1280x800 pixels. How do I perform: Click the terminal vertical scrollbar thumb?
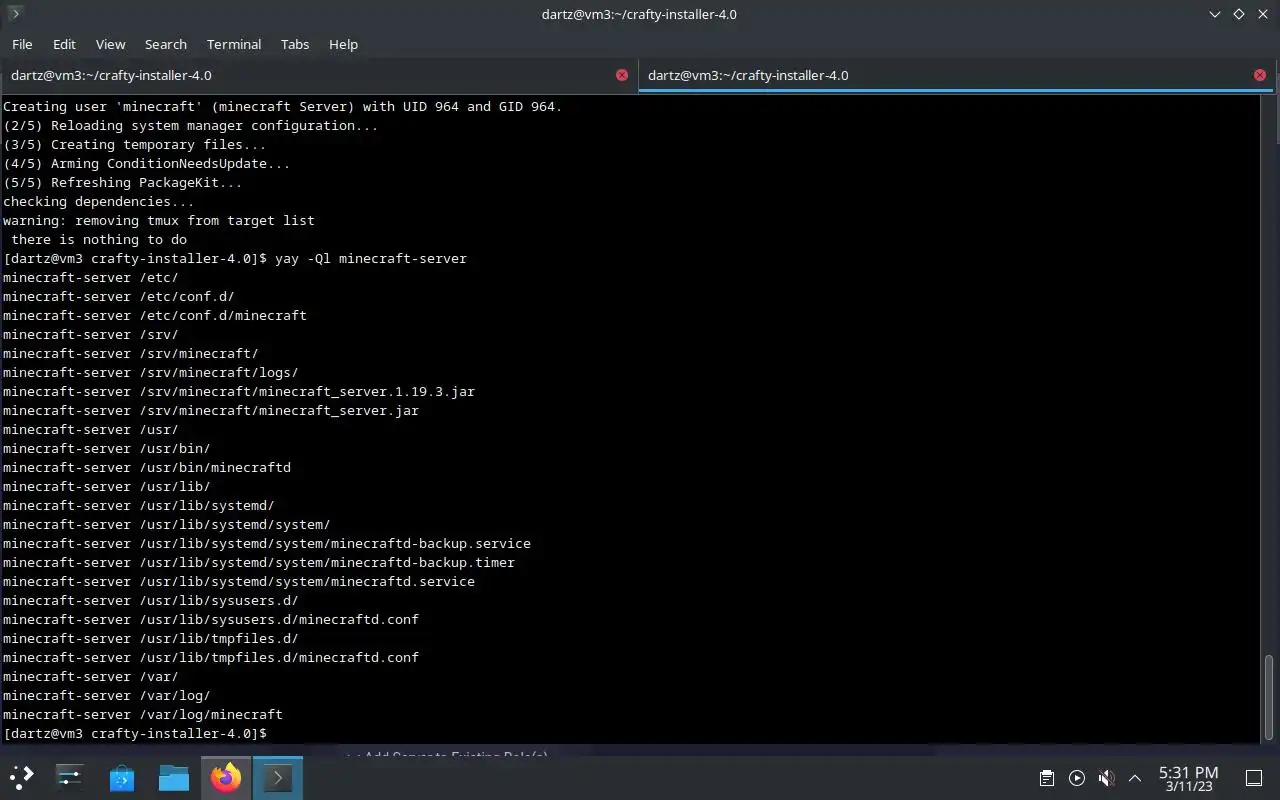pos(1269,698)
